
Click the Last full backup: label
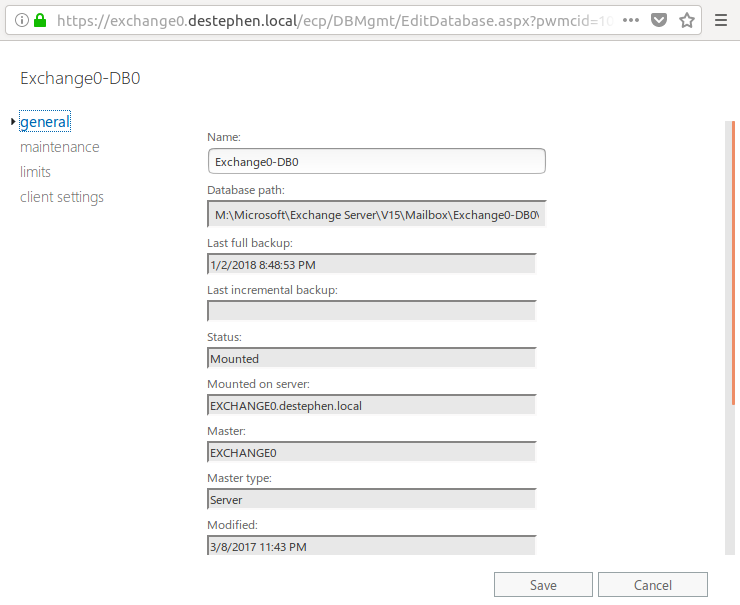250,243
